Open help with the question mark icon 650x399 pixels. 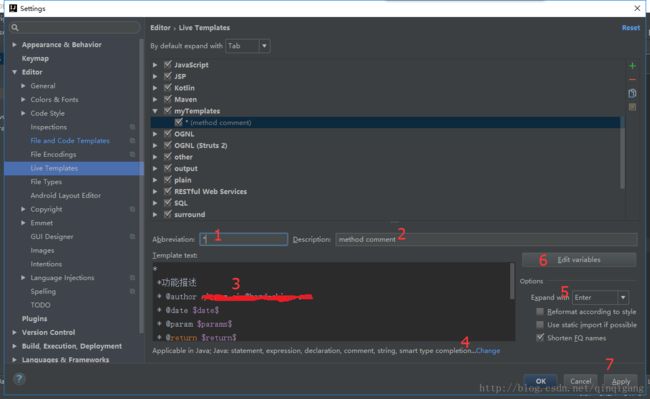point(19,379)
